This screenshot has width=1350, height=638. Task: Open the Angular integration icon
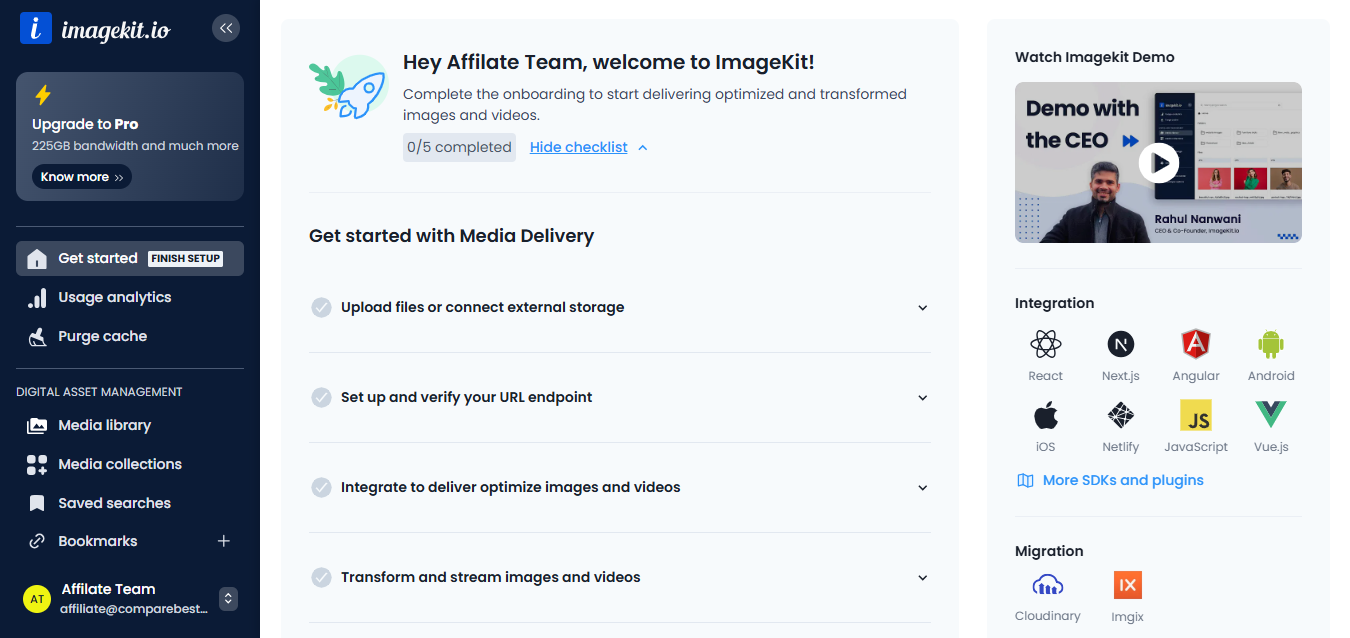coord(1196,345)
